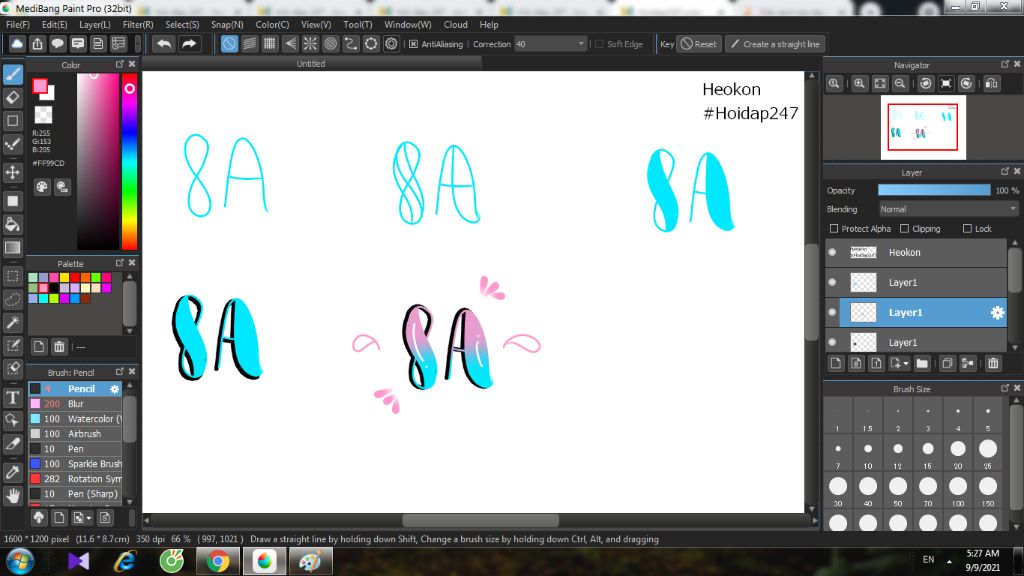Screen dimensions: 1024x576
Task: Open snap settings gear in toolbar
Action: click(x=391, y=44)
